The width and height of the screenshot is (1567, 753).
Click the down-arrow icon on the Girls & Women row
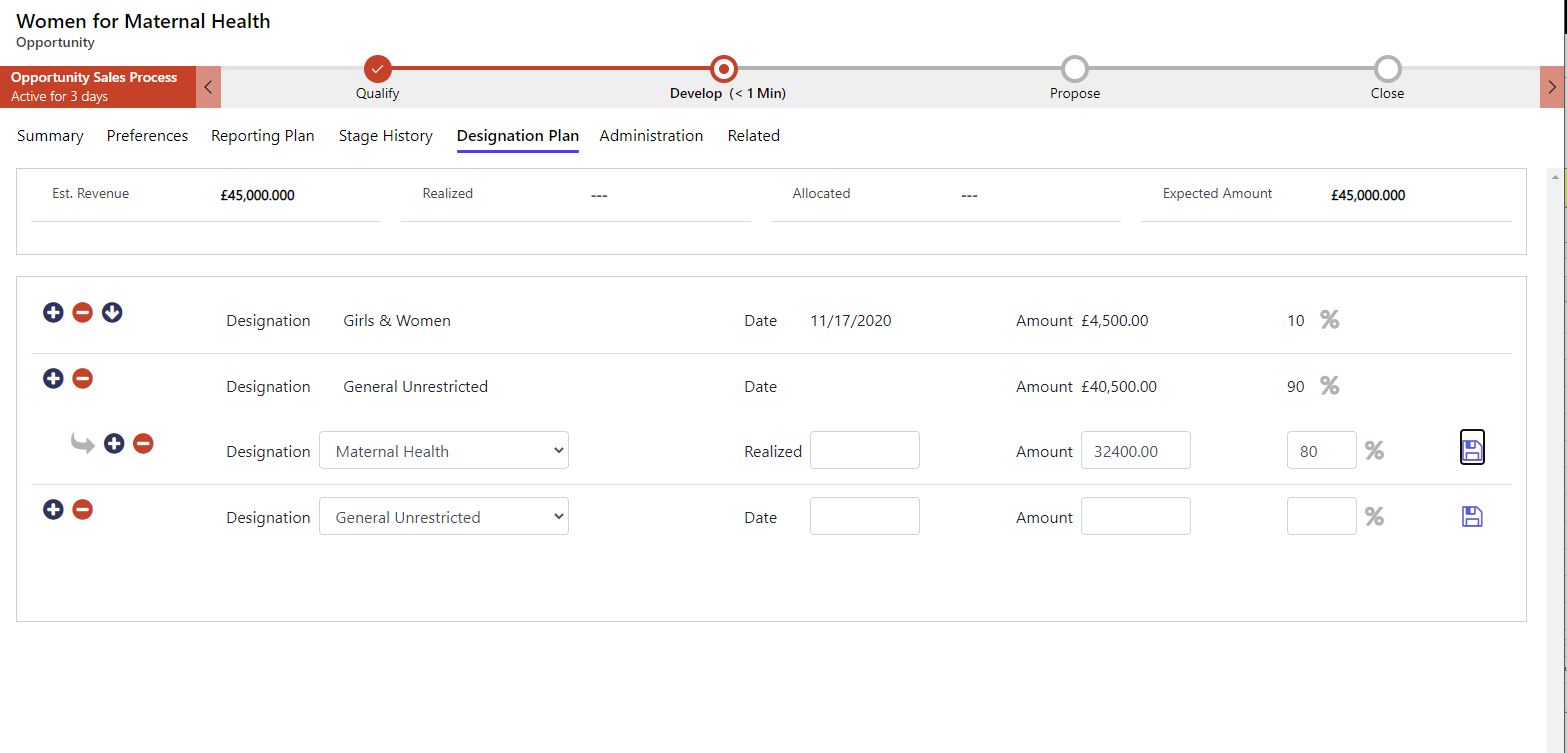[x=112, y=313]
